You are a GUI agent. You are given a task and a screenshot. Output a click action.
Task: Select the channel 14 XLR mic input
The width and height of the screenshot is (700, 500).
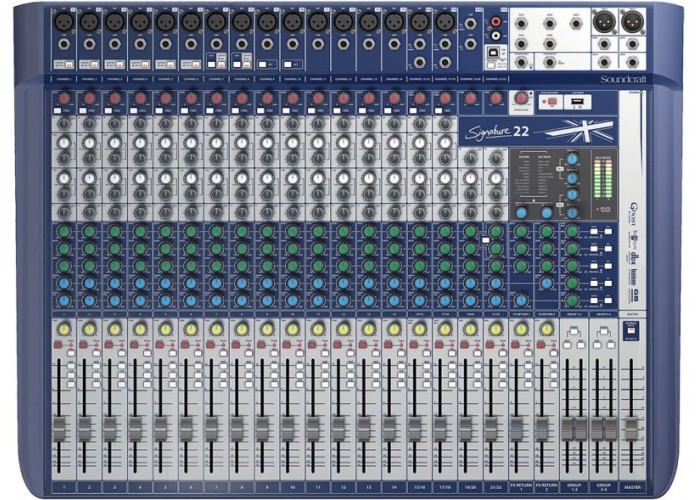(x=394, y=21)
